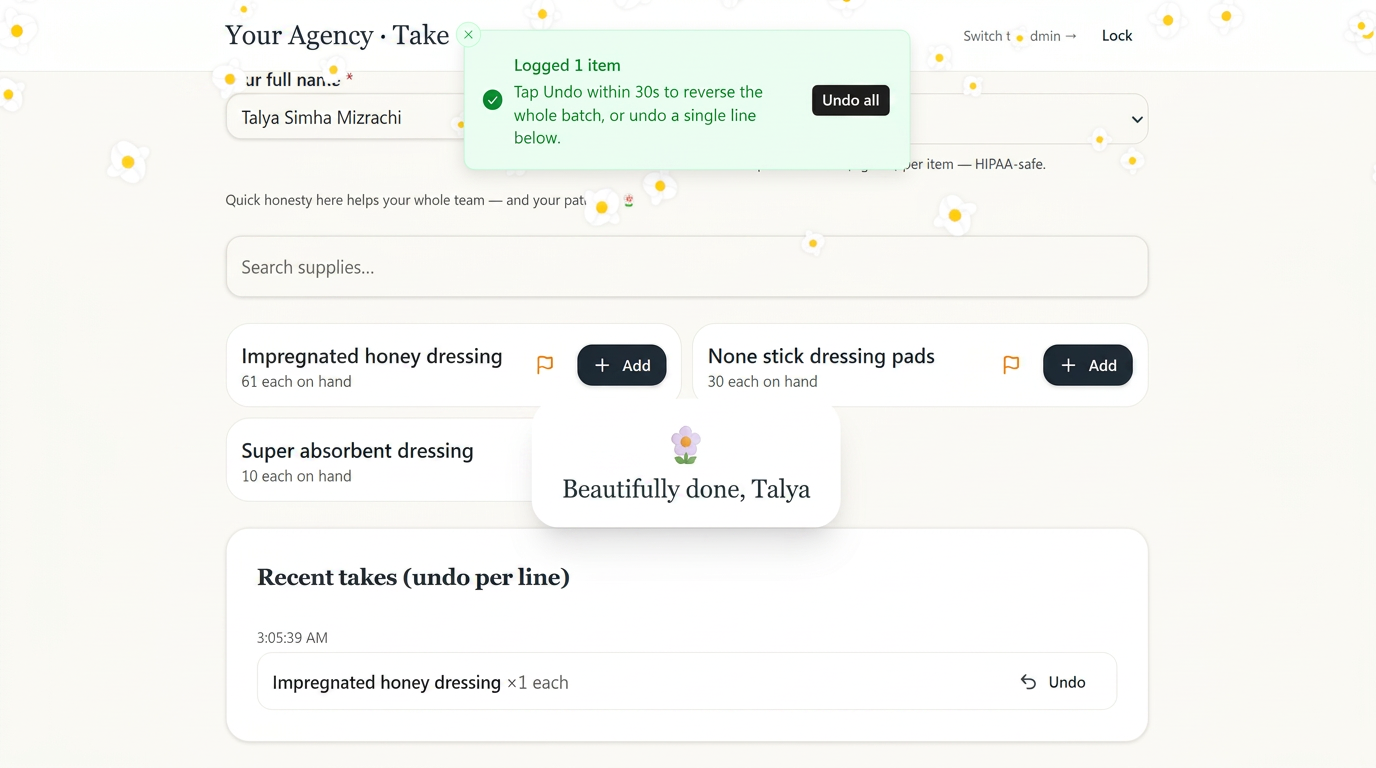Click the 3:05:39 AM timestamp
The image size is (1376, 768).
click(292, 637)
